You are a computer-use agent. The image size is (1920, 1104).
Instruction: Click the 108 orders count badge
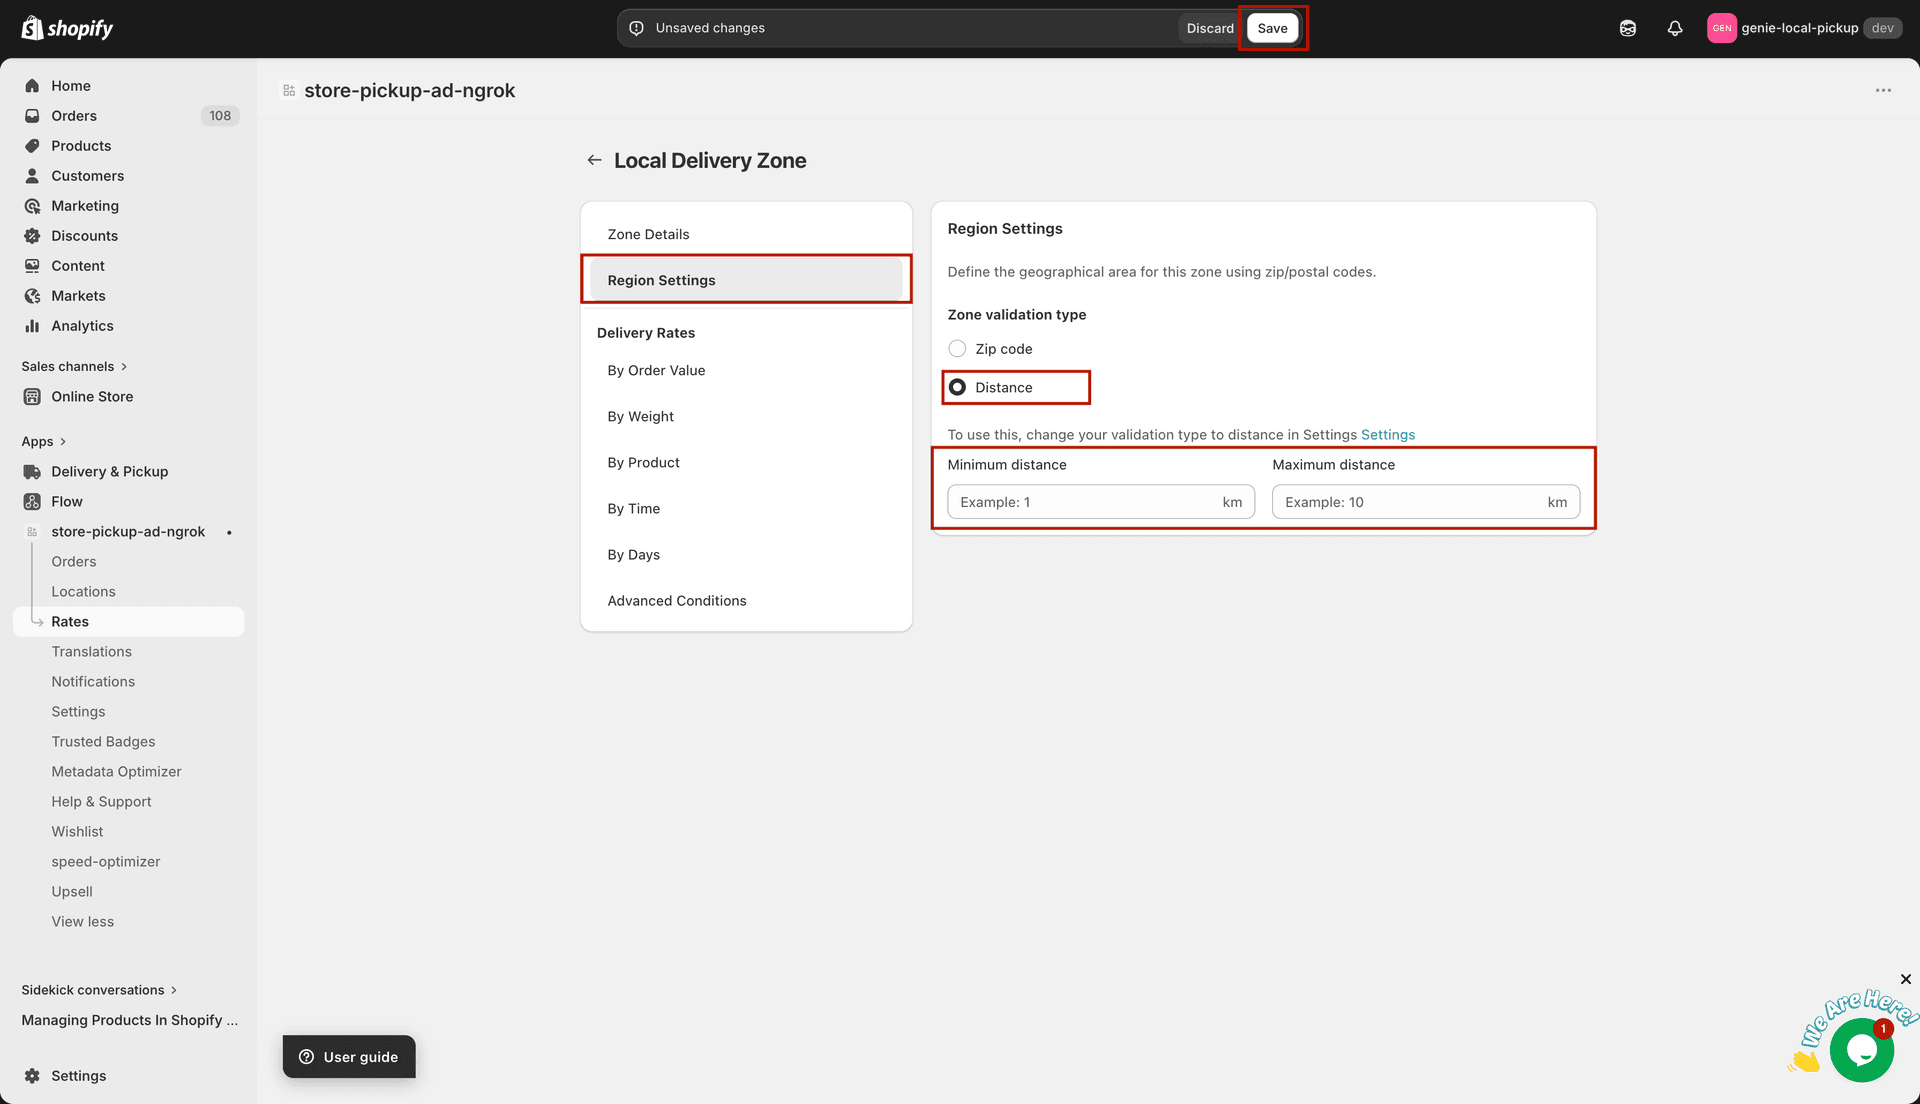[220, 116]
